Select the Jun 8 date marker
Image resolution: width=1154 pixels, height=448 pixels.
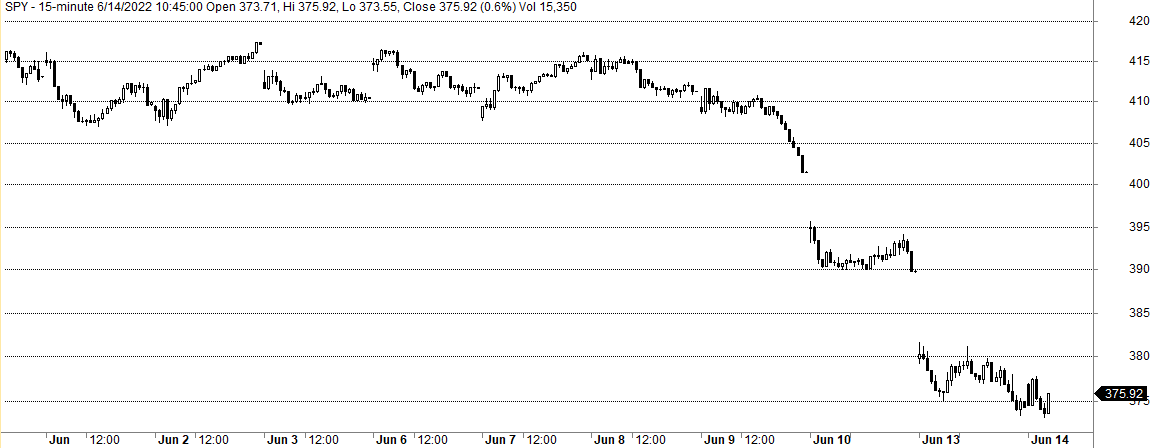click(609, 439)
